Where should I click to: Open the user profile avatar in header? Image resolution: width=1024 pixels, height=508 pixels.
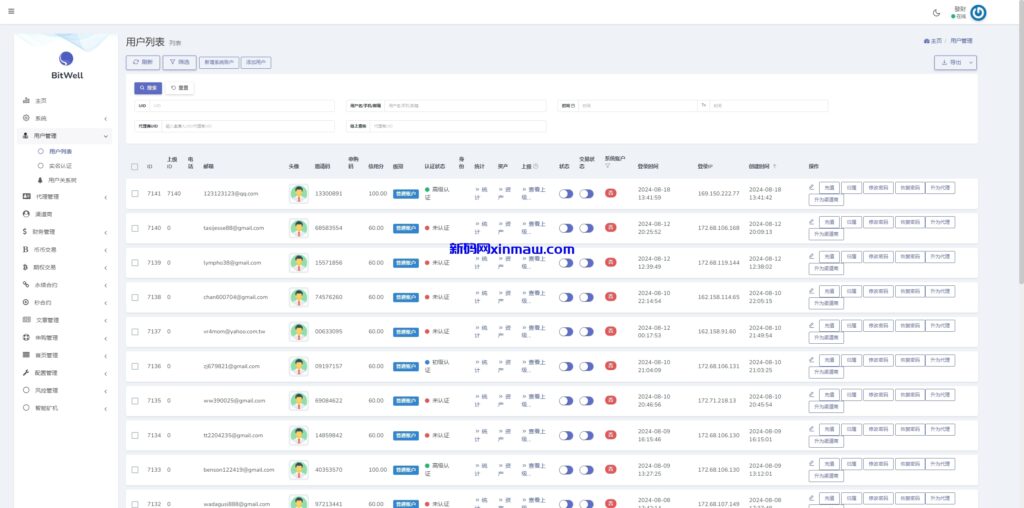[x=978, y=13]
